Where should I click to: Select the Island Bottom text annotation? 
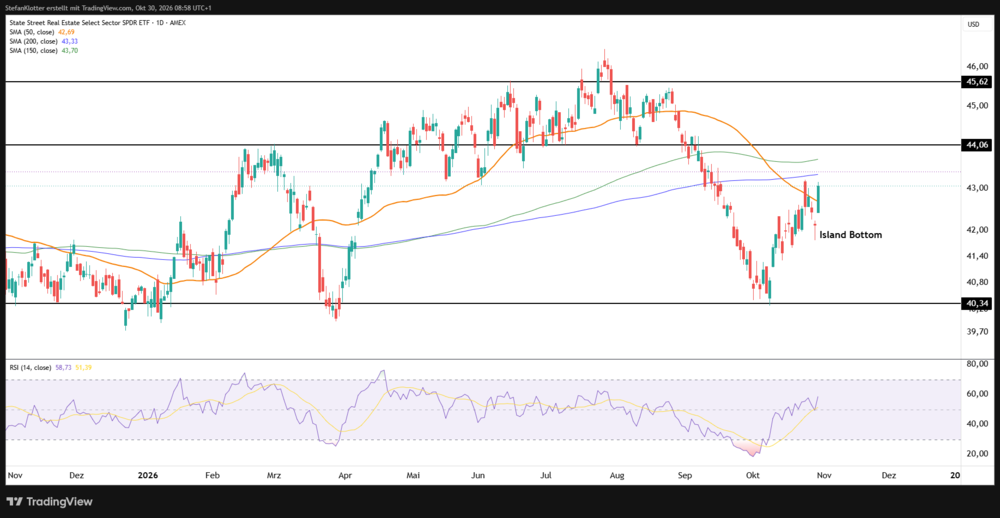(851, 235)
